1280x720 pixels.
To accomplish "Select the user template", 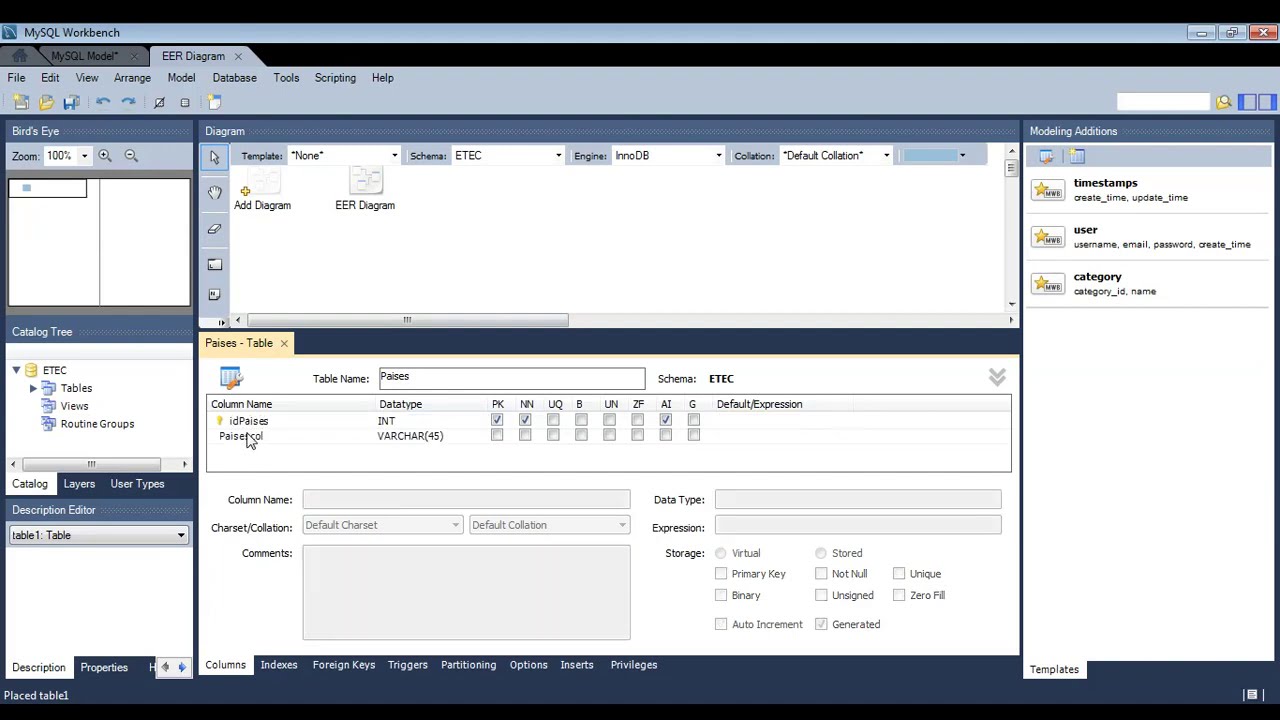I will [x=1150, y=237].
